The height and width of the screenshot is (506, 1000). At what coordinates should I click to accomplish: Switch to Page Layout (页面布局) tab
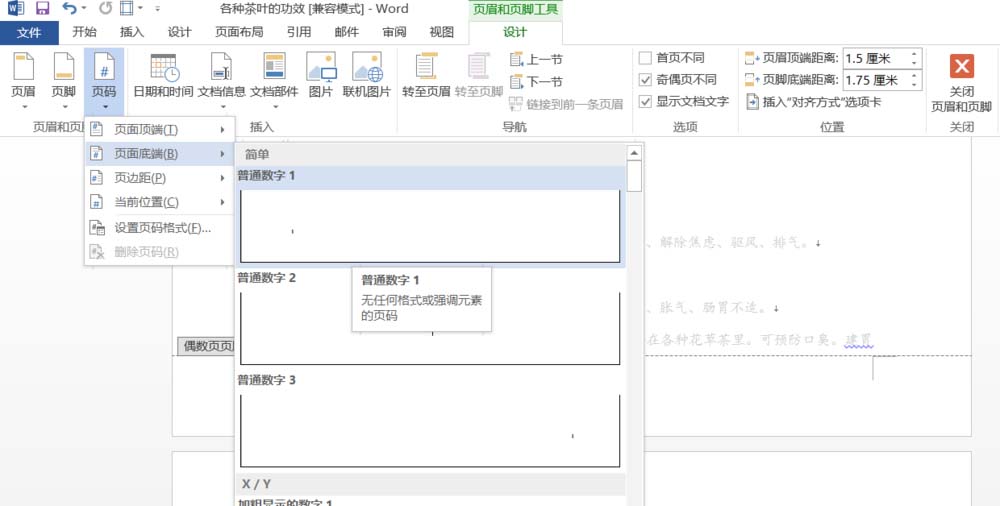(x=239, y=33)
